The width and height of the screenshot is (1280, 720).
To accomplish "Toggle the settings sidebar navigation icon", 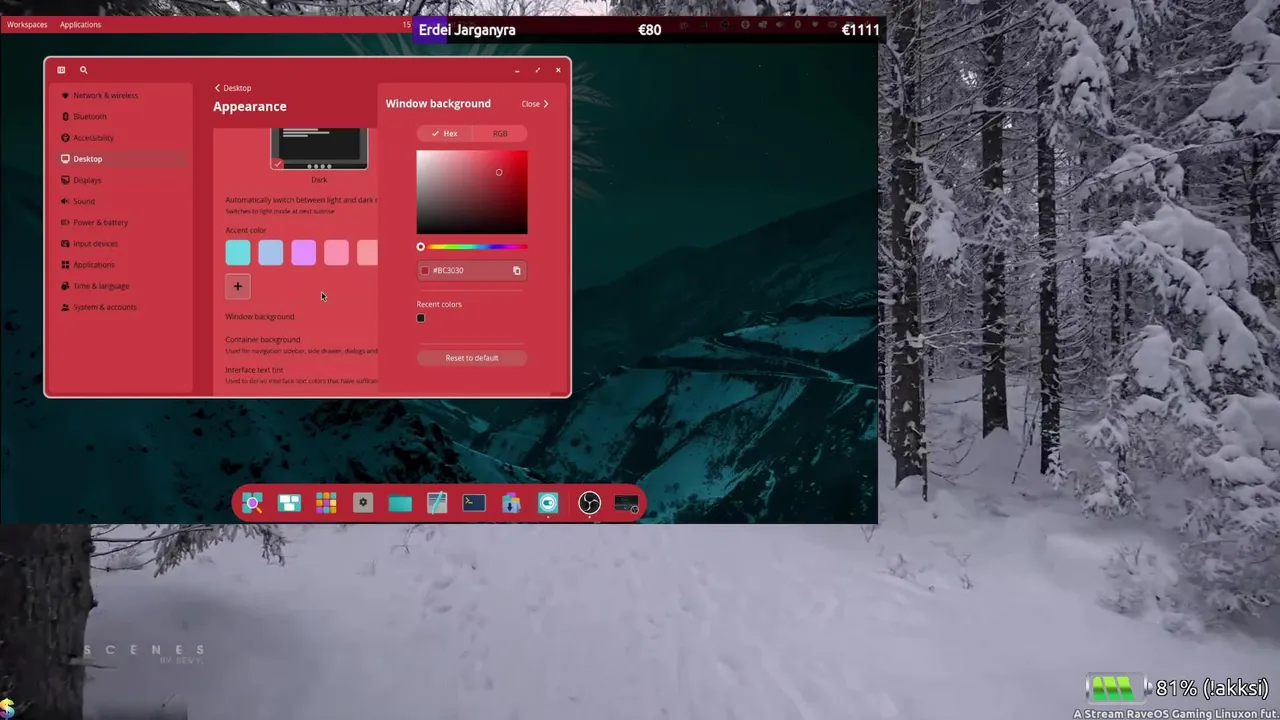I will coord(61,70).
